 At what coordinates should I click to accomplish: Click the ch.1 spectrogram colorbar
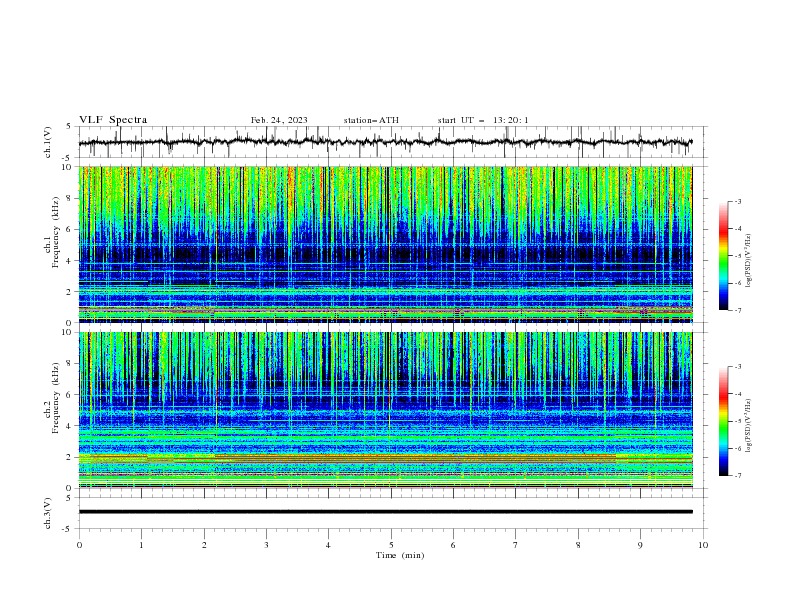click(x=724, y=256)
